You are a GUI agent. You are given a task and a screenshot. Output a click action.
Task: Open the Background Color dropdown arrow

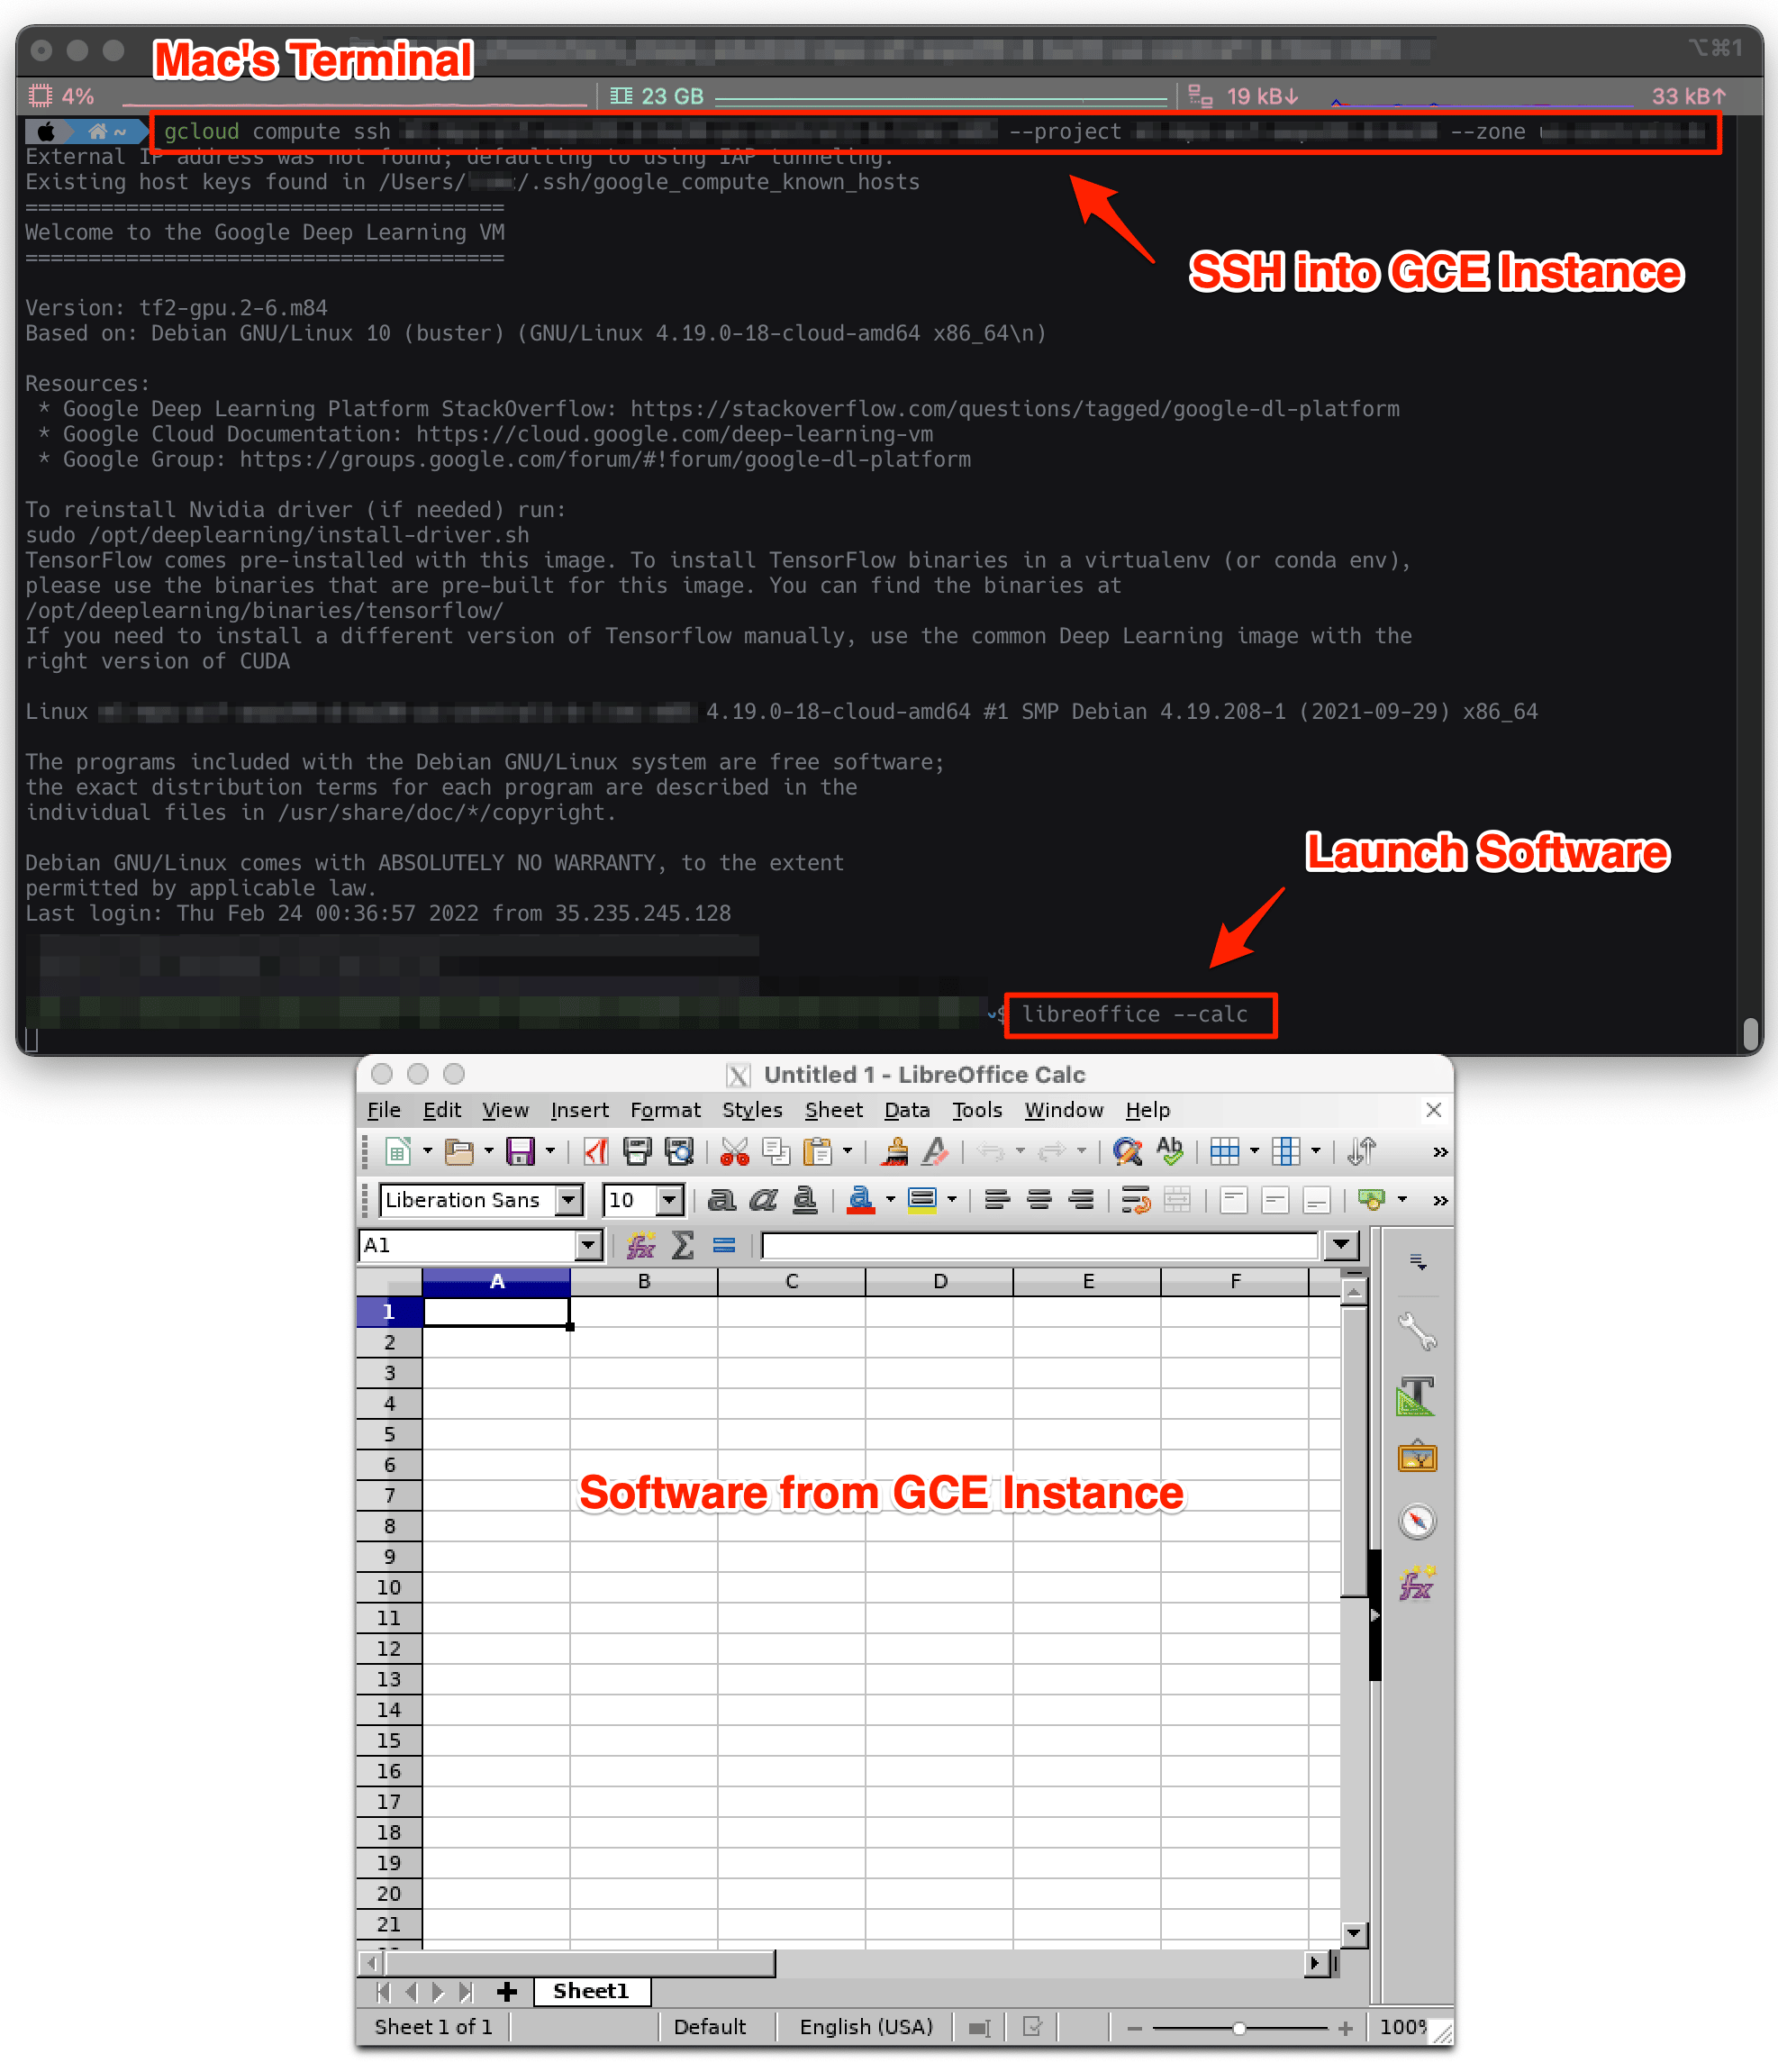(951, 1199)
